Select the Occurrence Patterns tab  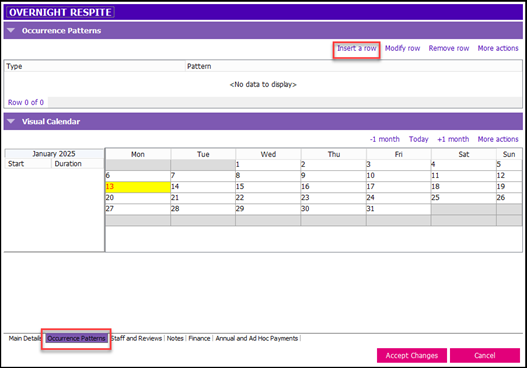(x=76, y=338)
